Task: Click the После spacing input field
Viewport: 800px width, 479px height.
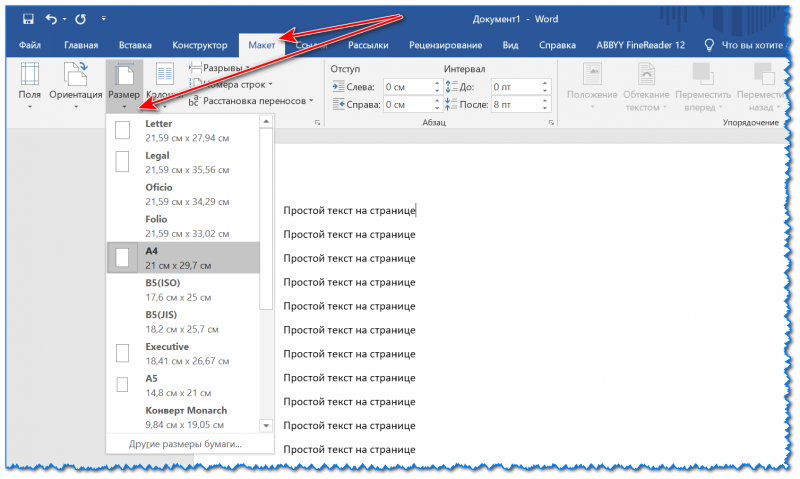Action: pos(515,105)
